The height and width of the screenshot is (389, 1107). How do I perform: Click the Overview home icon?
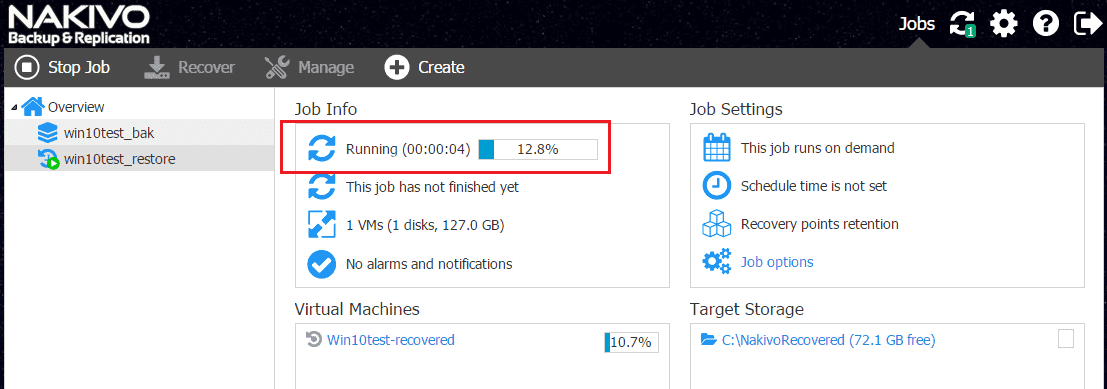pos(33,107)
